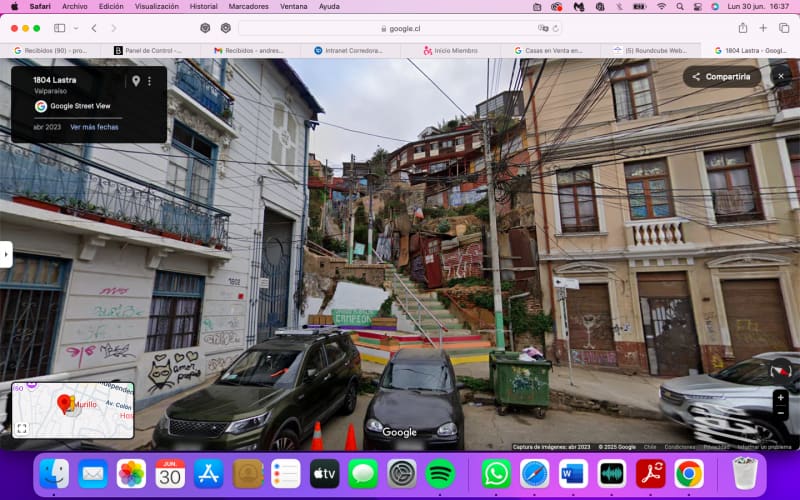Viewport: 800px width, 500px height.
Task: Click the Siri icon in menu bar
Action: click(x=715, y=7)
